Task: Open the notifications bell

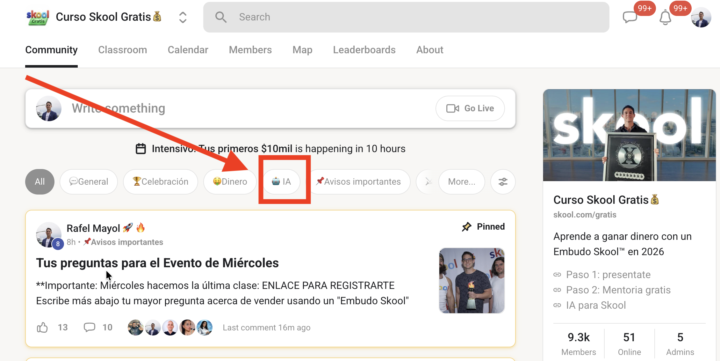Action: coord(665,17)
